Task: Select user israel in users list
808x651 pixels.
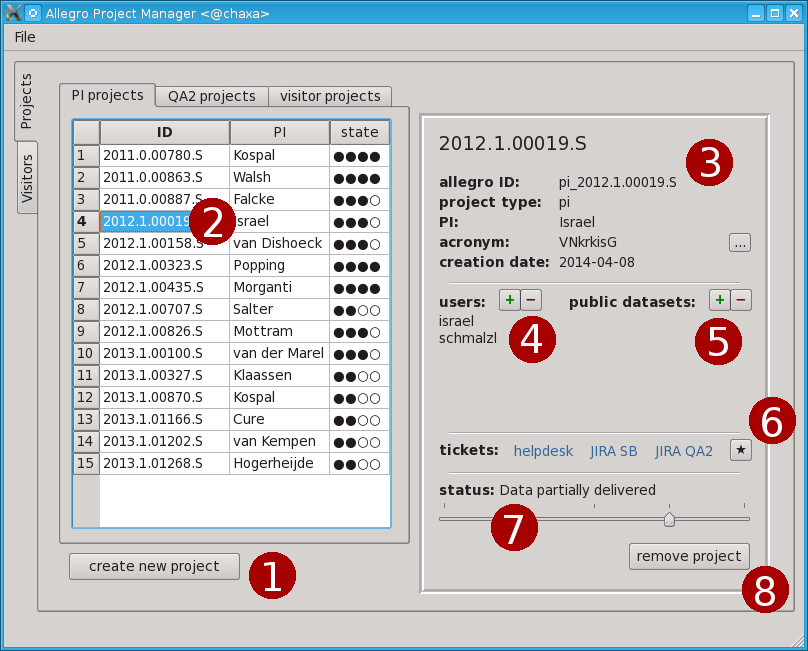Action: [456, 321]
